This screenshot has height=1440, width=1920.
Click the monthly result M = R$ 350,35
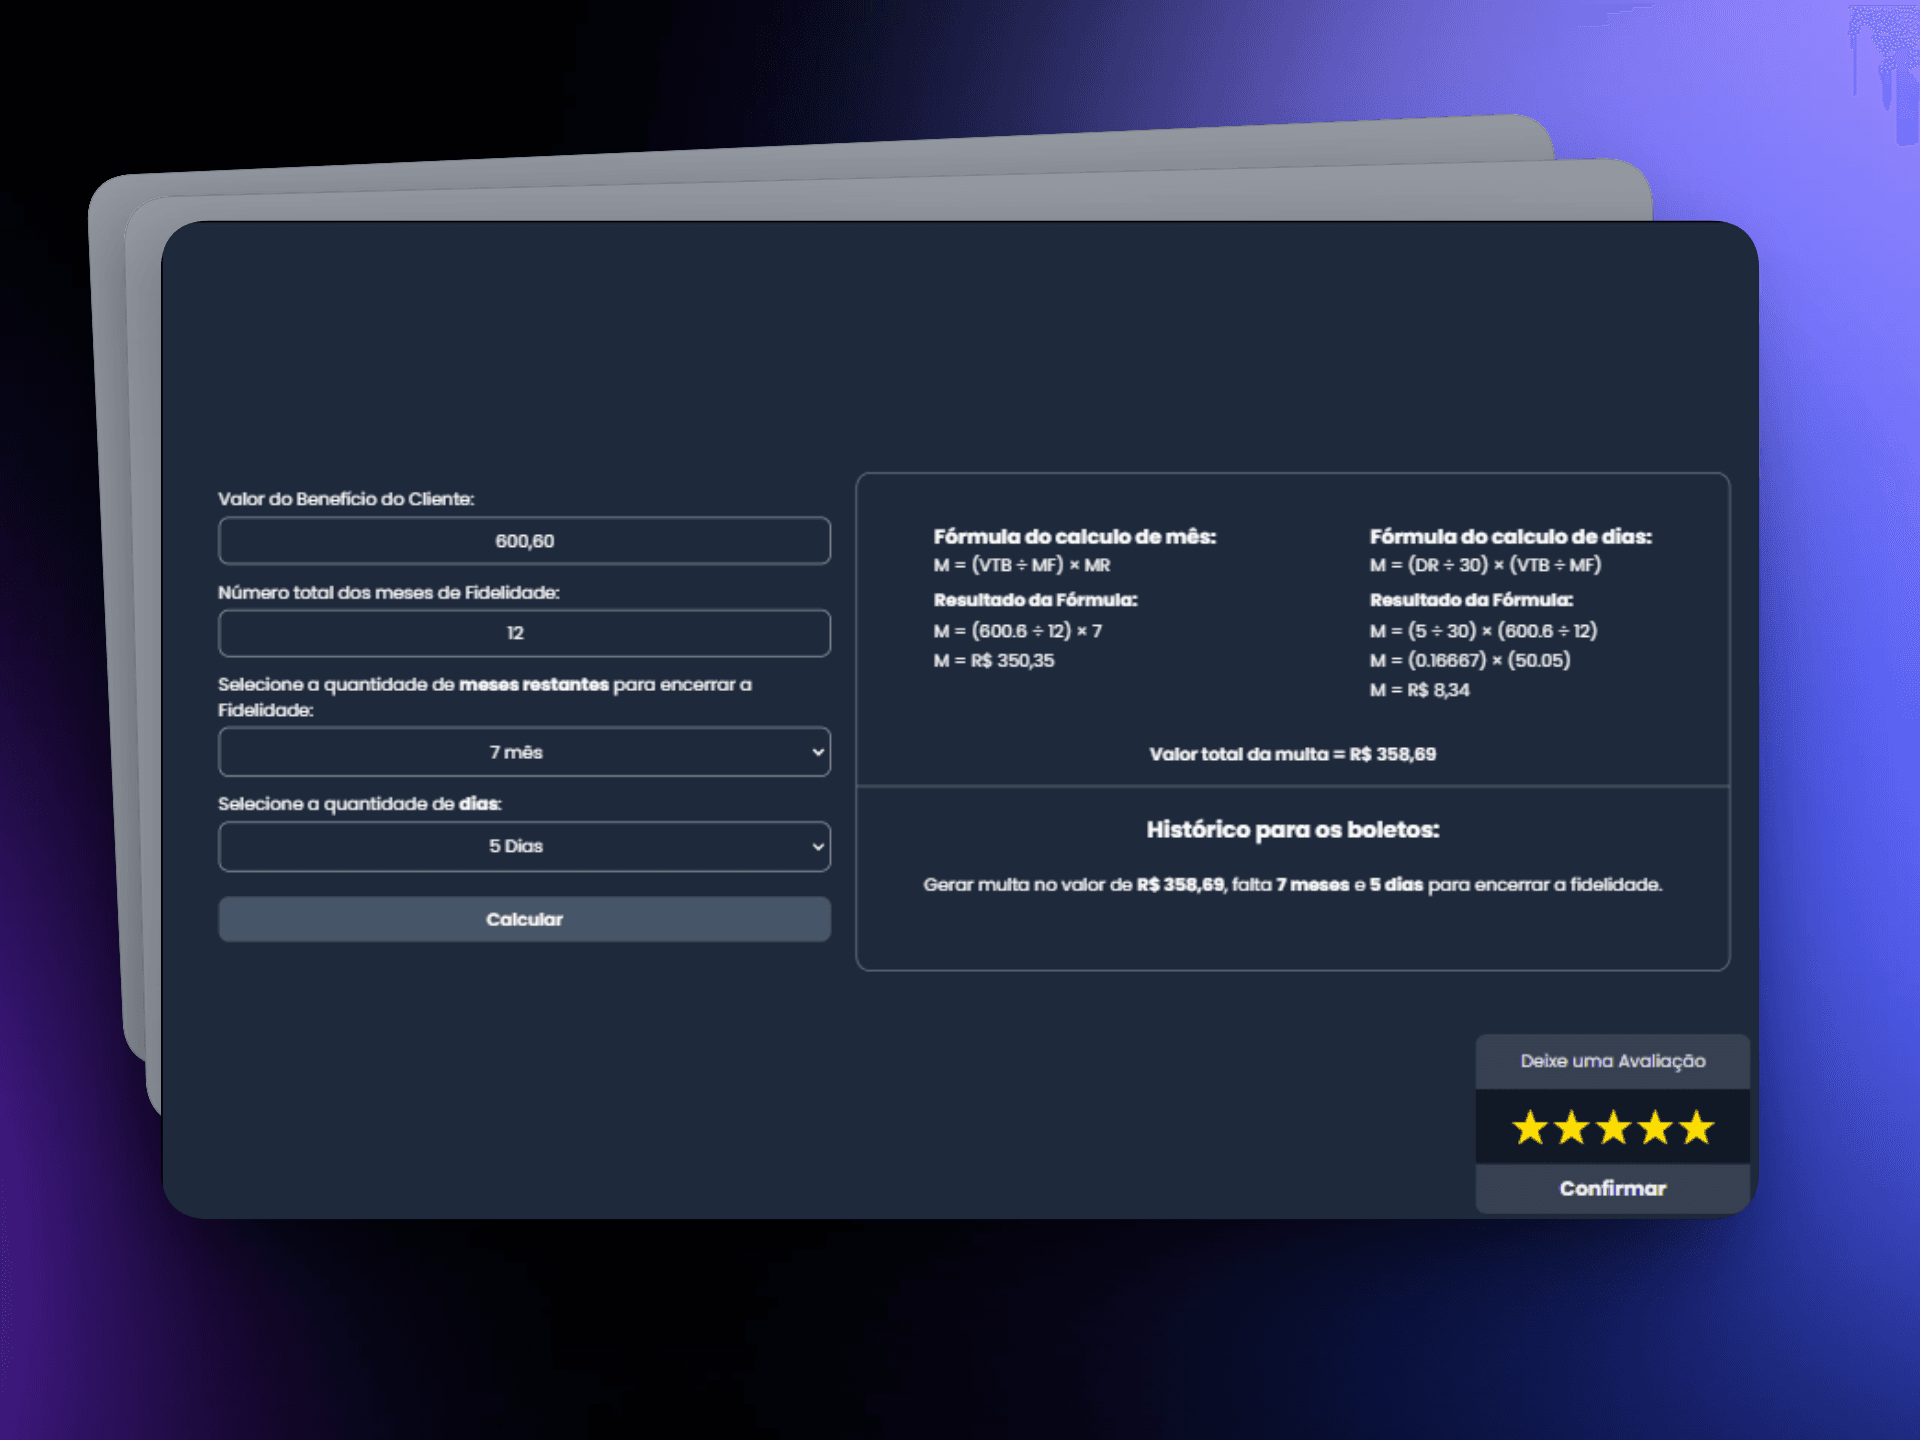point(993,660)
